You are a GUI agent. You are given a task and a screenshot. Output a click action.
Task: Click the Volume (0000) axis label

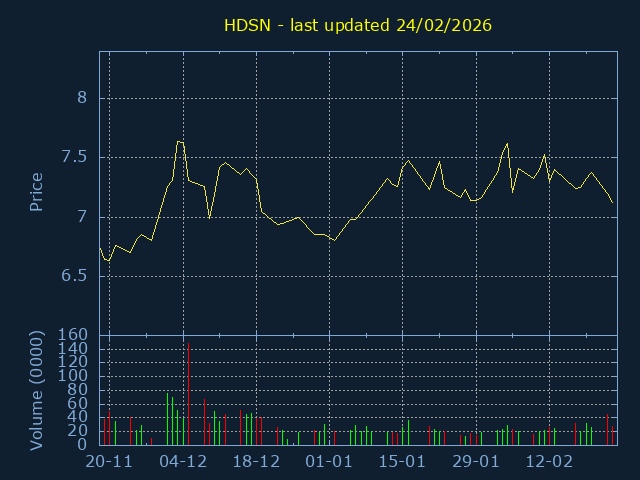point(37,392)
